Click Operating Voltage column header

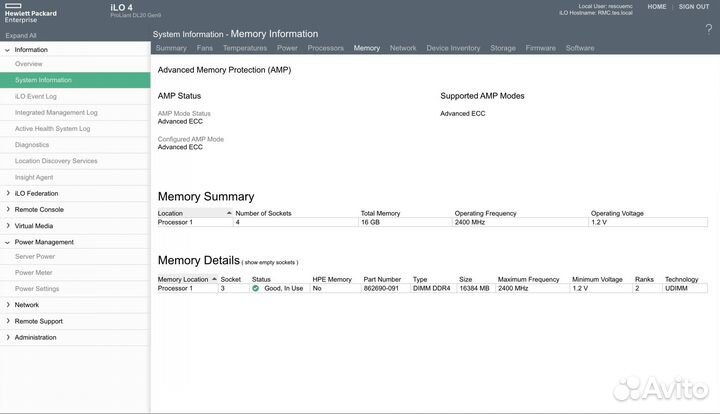[x=617, y=213]
